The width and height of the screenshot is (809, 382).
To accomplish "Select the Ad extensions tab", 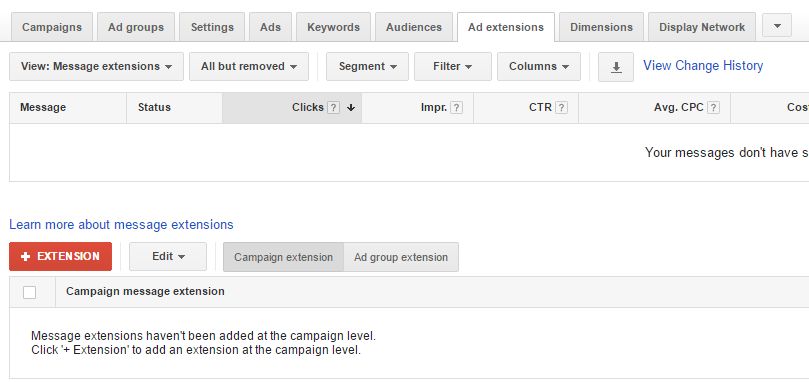I will click(x=506, y=27).
